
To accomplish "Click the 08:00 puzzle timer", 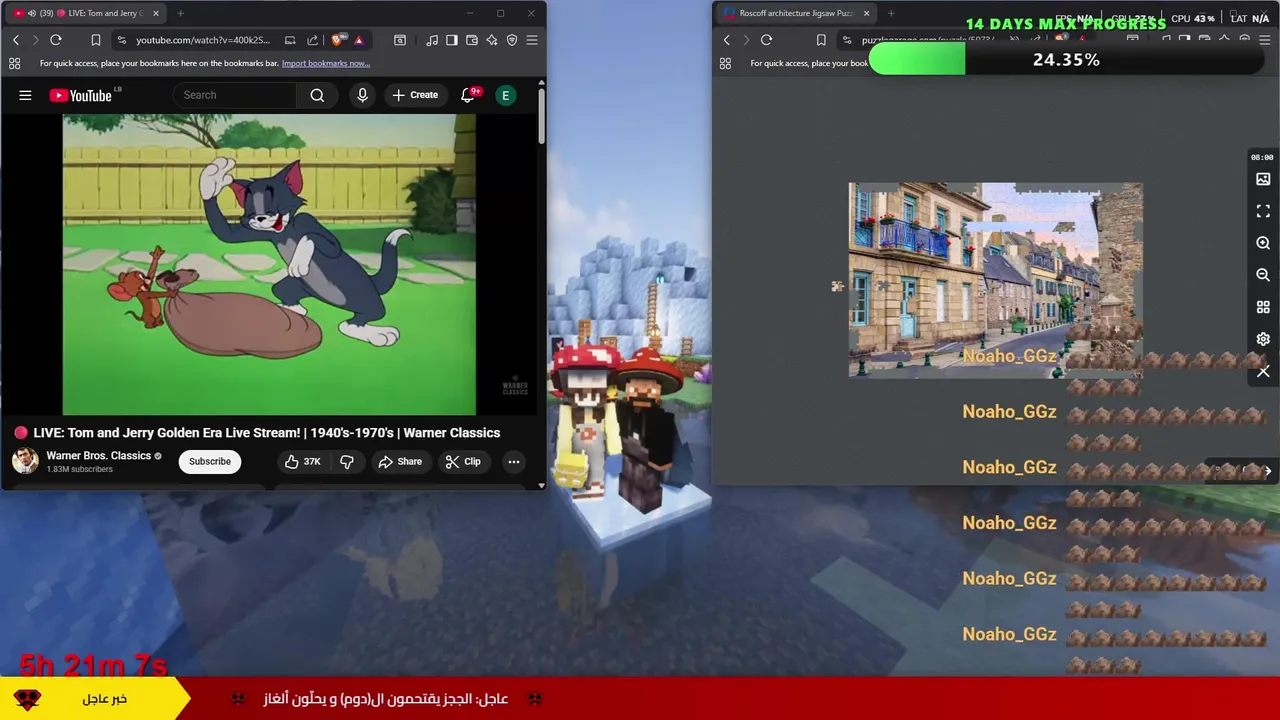I will pos(1262,157).
